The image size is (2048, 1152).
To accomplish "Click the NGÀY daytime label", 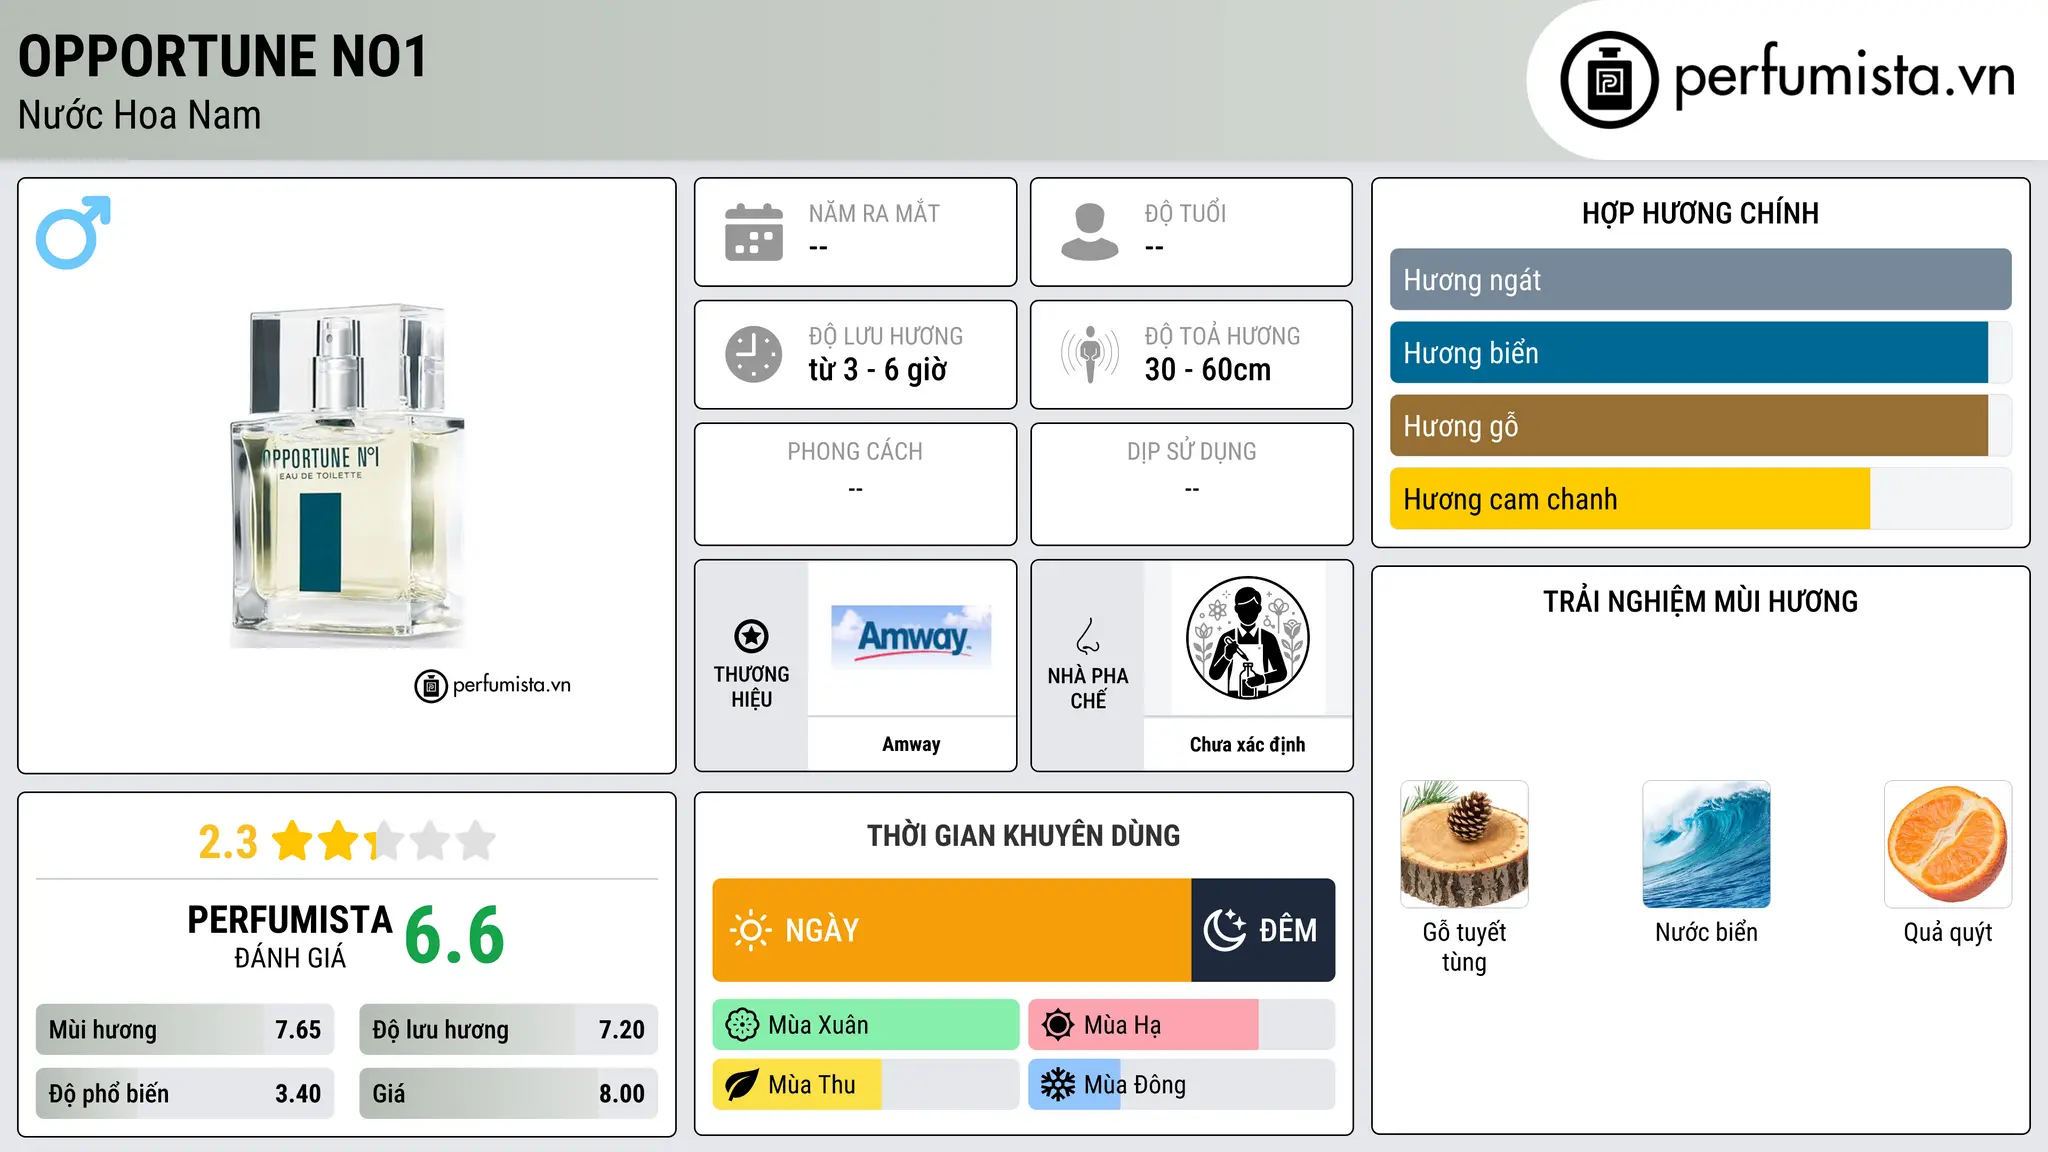I will pyautogui.click(x=822, y=930).
